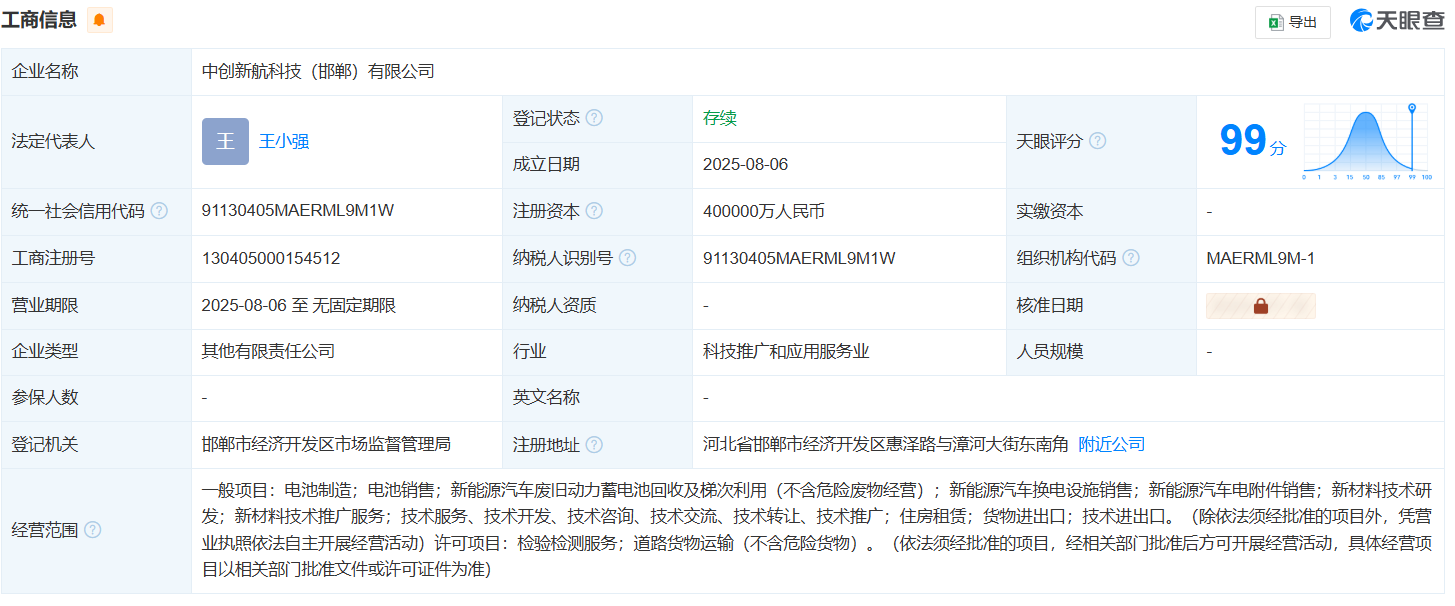1455x606 pixels.
Task: Click help icon next to 统一社会信用代码
Action: (159, 211)
